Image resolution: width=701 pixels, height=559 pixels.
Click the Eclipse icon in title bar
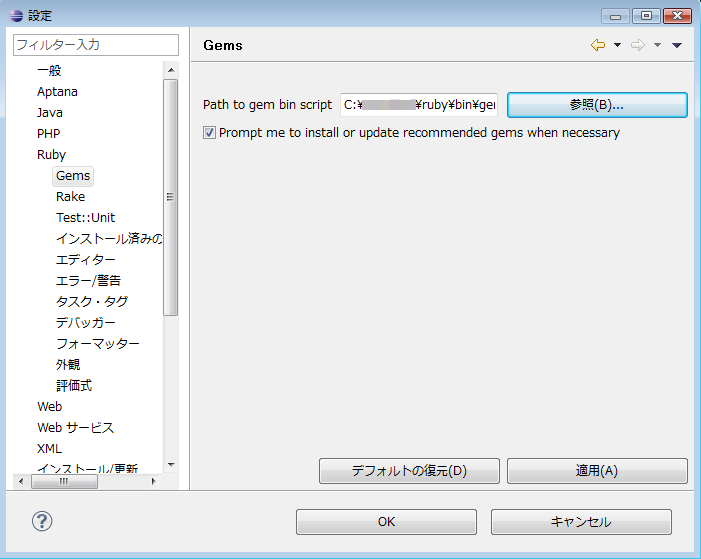tap(16, 16)
